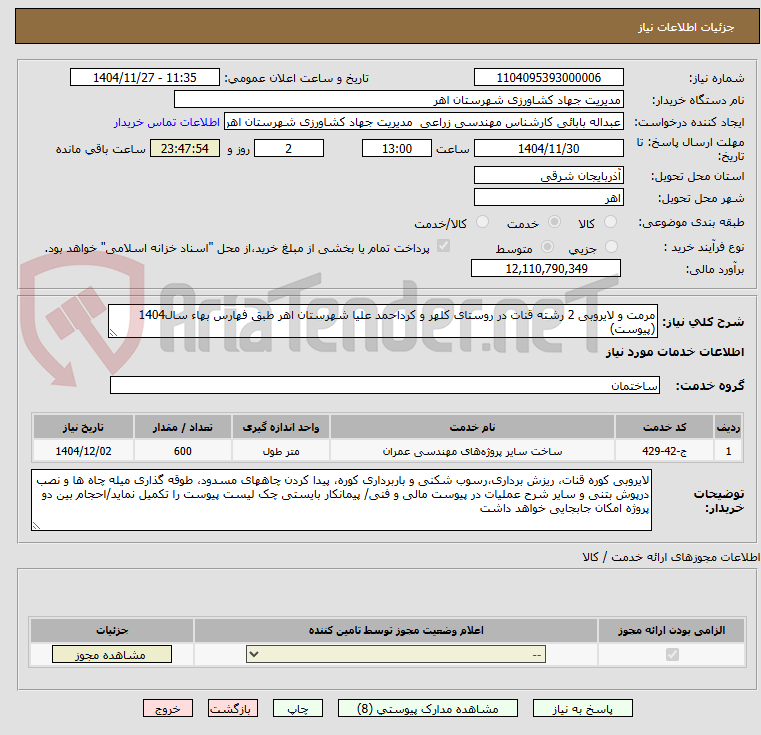This screenshot has height=735, width=761.
Task: Click the province field آذربایجان شرقی
Action: pos(548,175)
